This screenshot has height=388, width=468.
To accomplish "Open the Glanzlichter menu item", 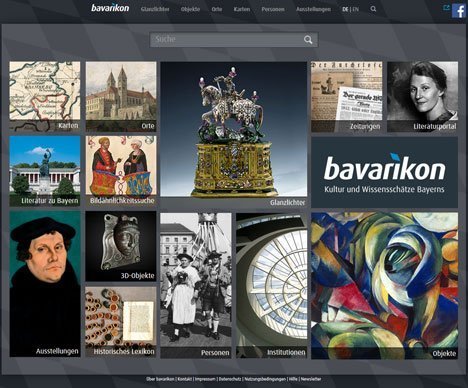I will pyautogui.click(x=155, y=9).
